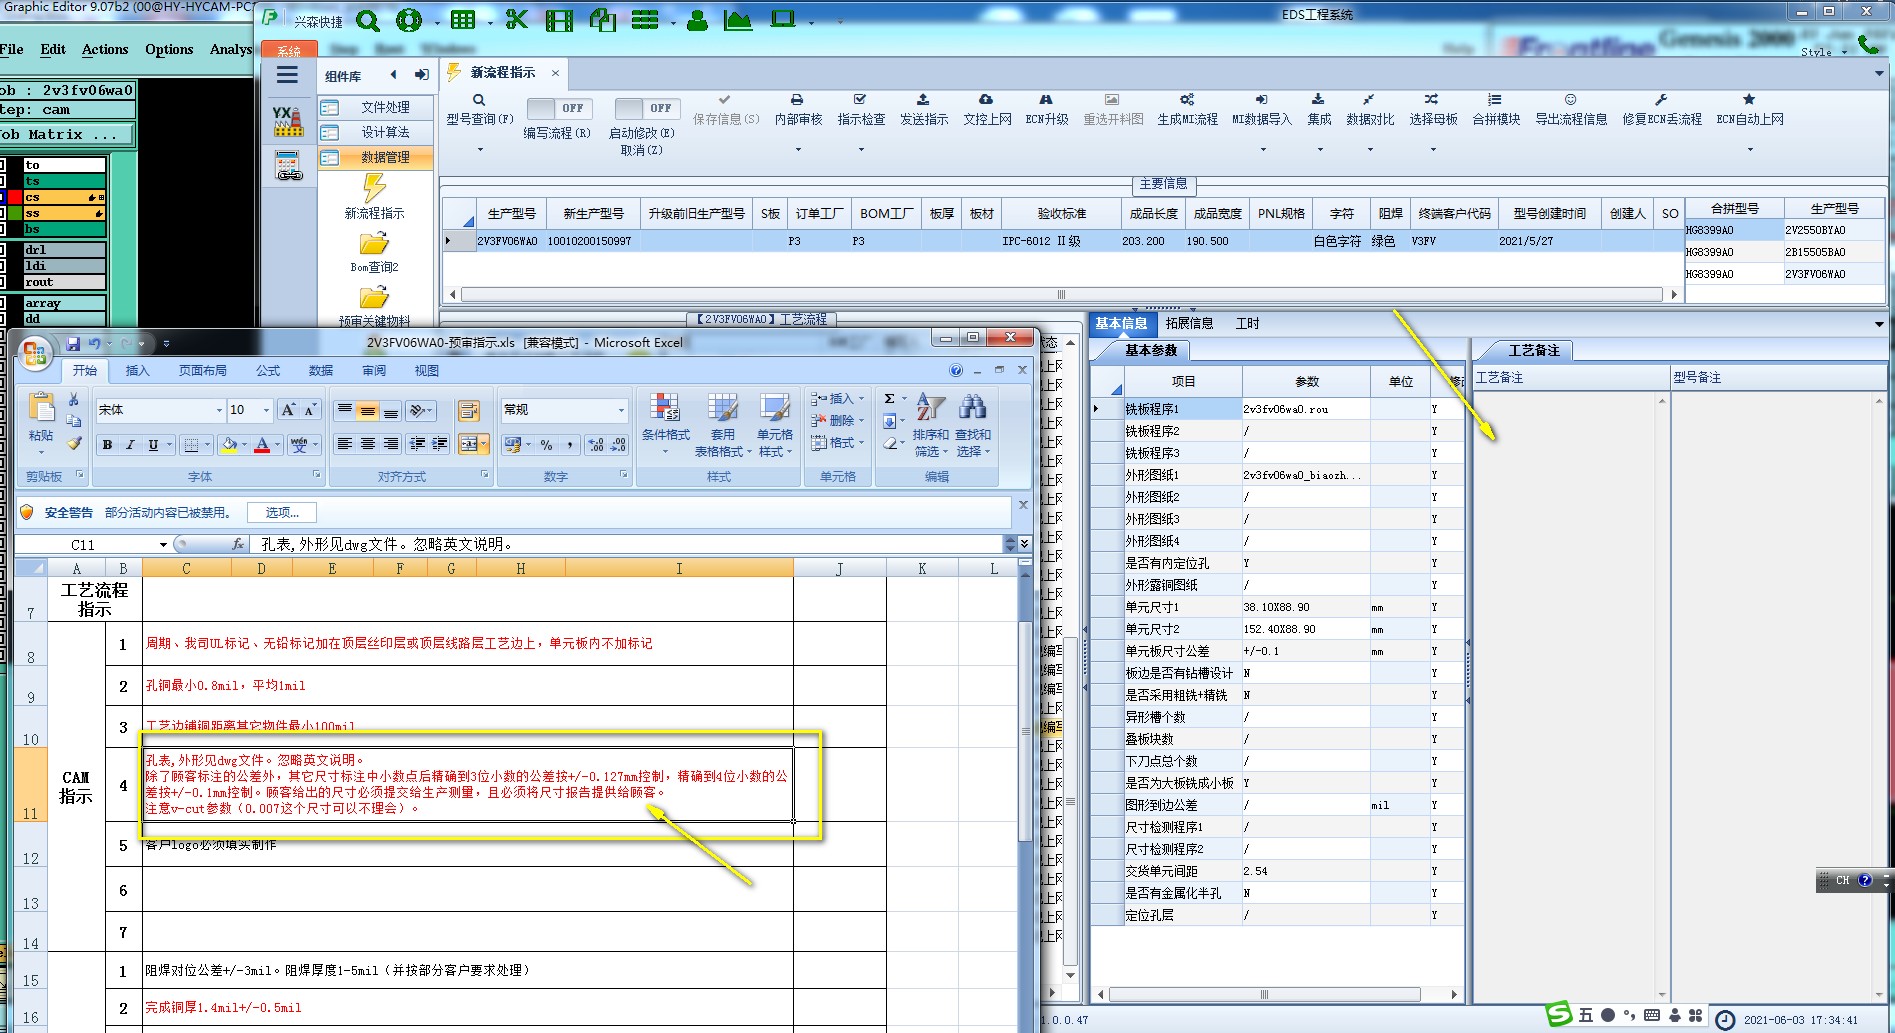Select 设计算法 in 组件库 panel
The image size is (1895, 1033).
377,132
